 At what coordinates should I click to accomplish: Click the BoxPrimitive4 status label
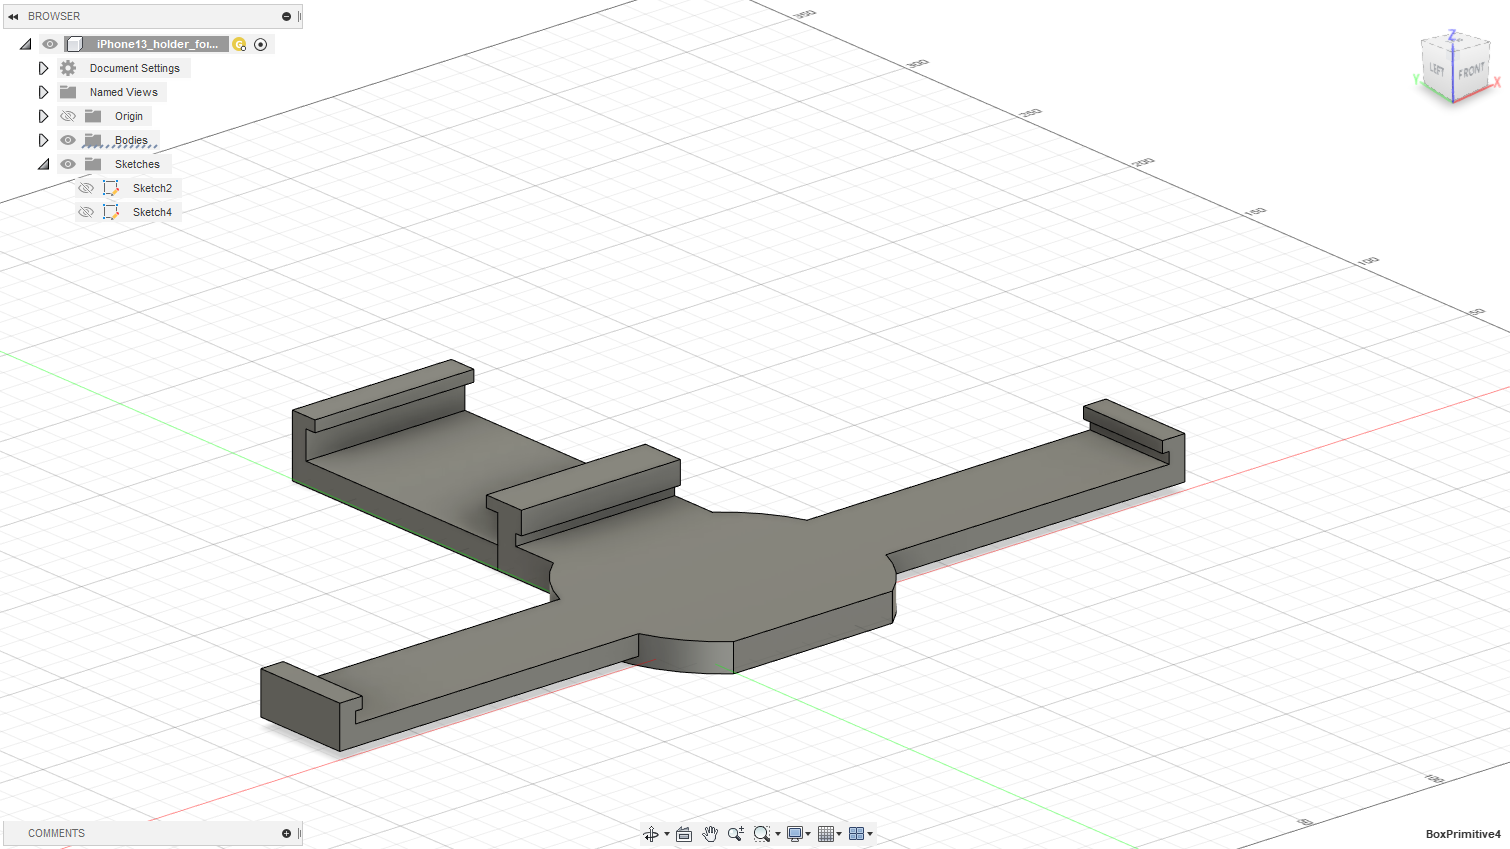[x=1463, y=834]
